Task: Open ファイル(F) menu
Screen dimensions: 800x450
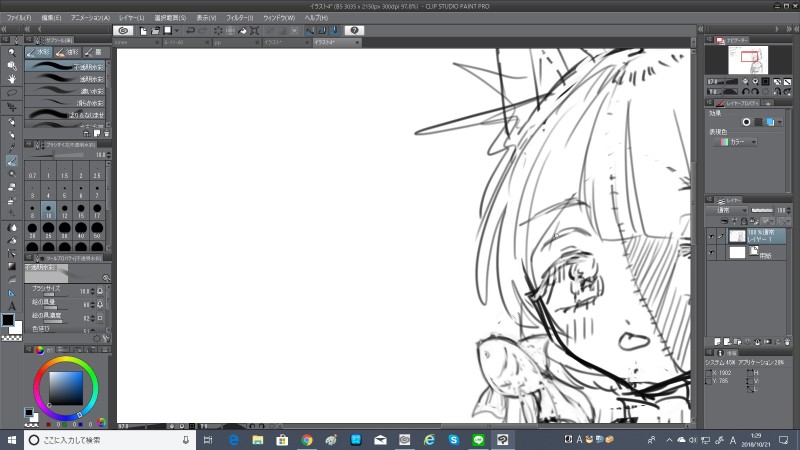Action: click(x=19, y=18)
